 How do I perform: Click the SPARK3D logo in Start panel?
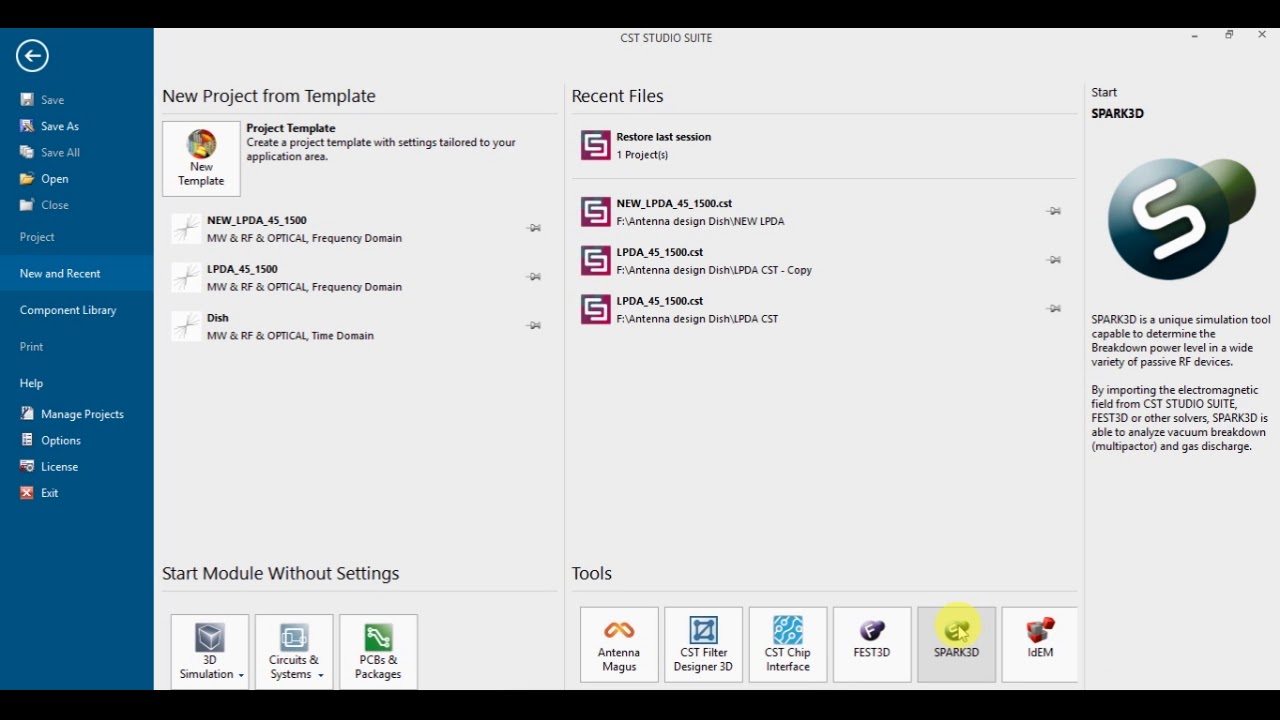1181,219
